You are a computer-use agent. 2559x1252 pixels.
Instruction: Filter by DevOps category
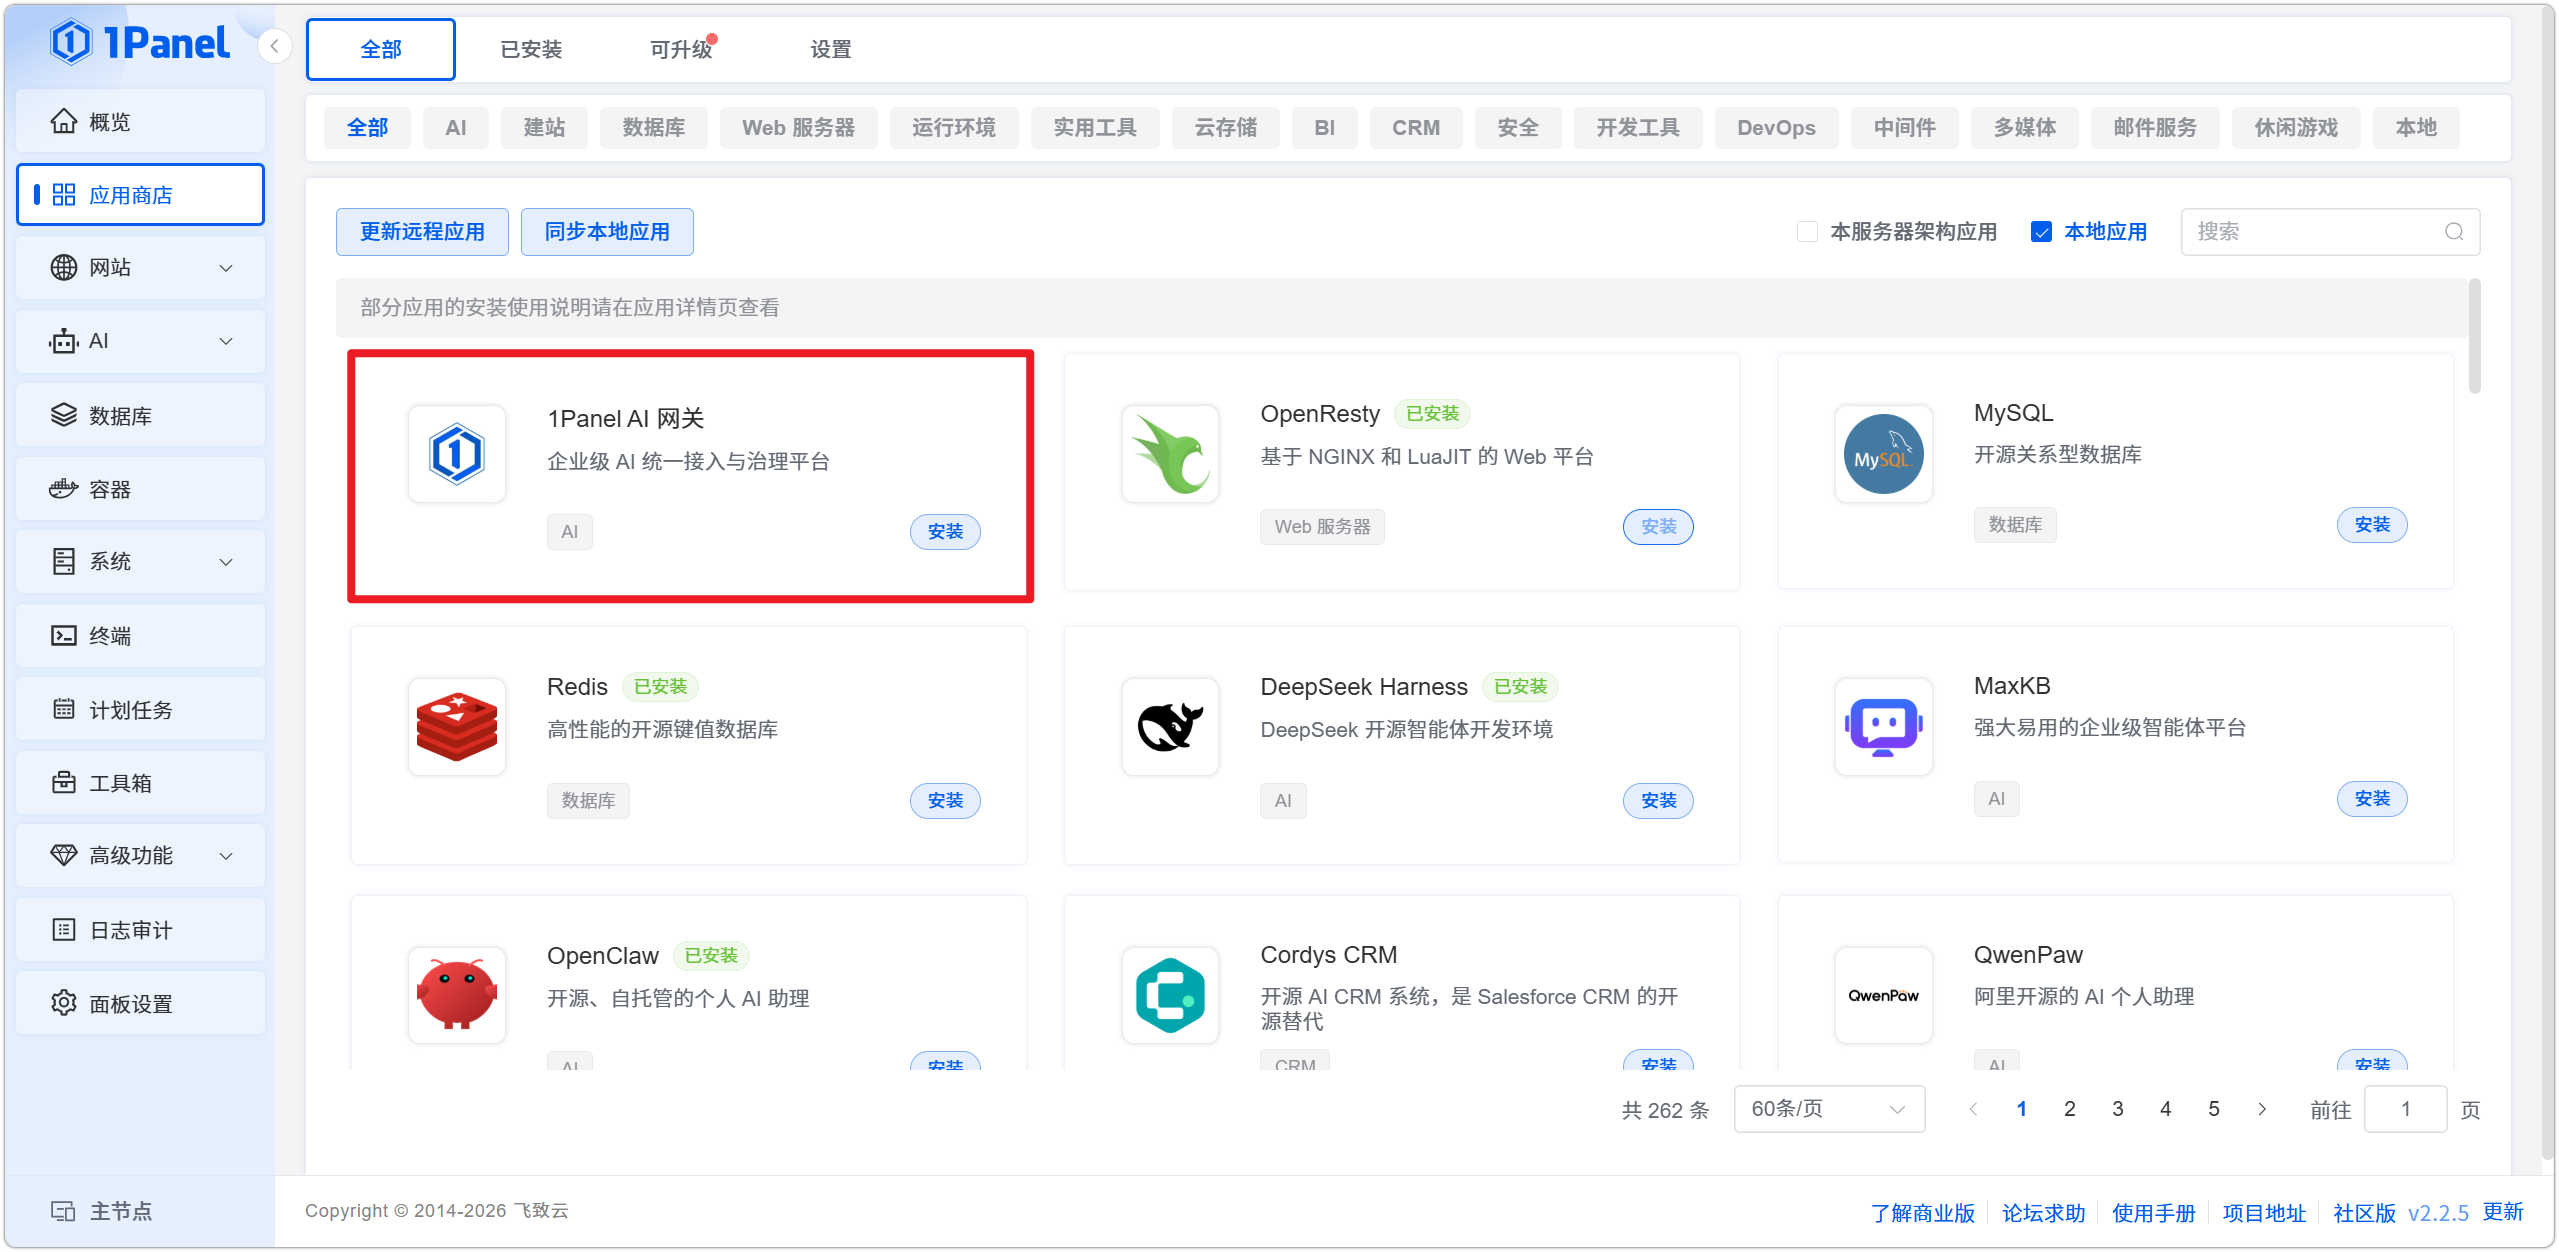pyautogui.click(x=1776, y=128)
